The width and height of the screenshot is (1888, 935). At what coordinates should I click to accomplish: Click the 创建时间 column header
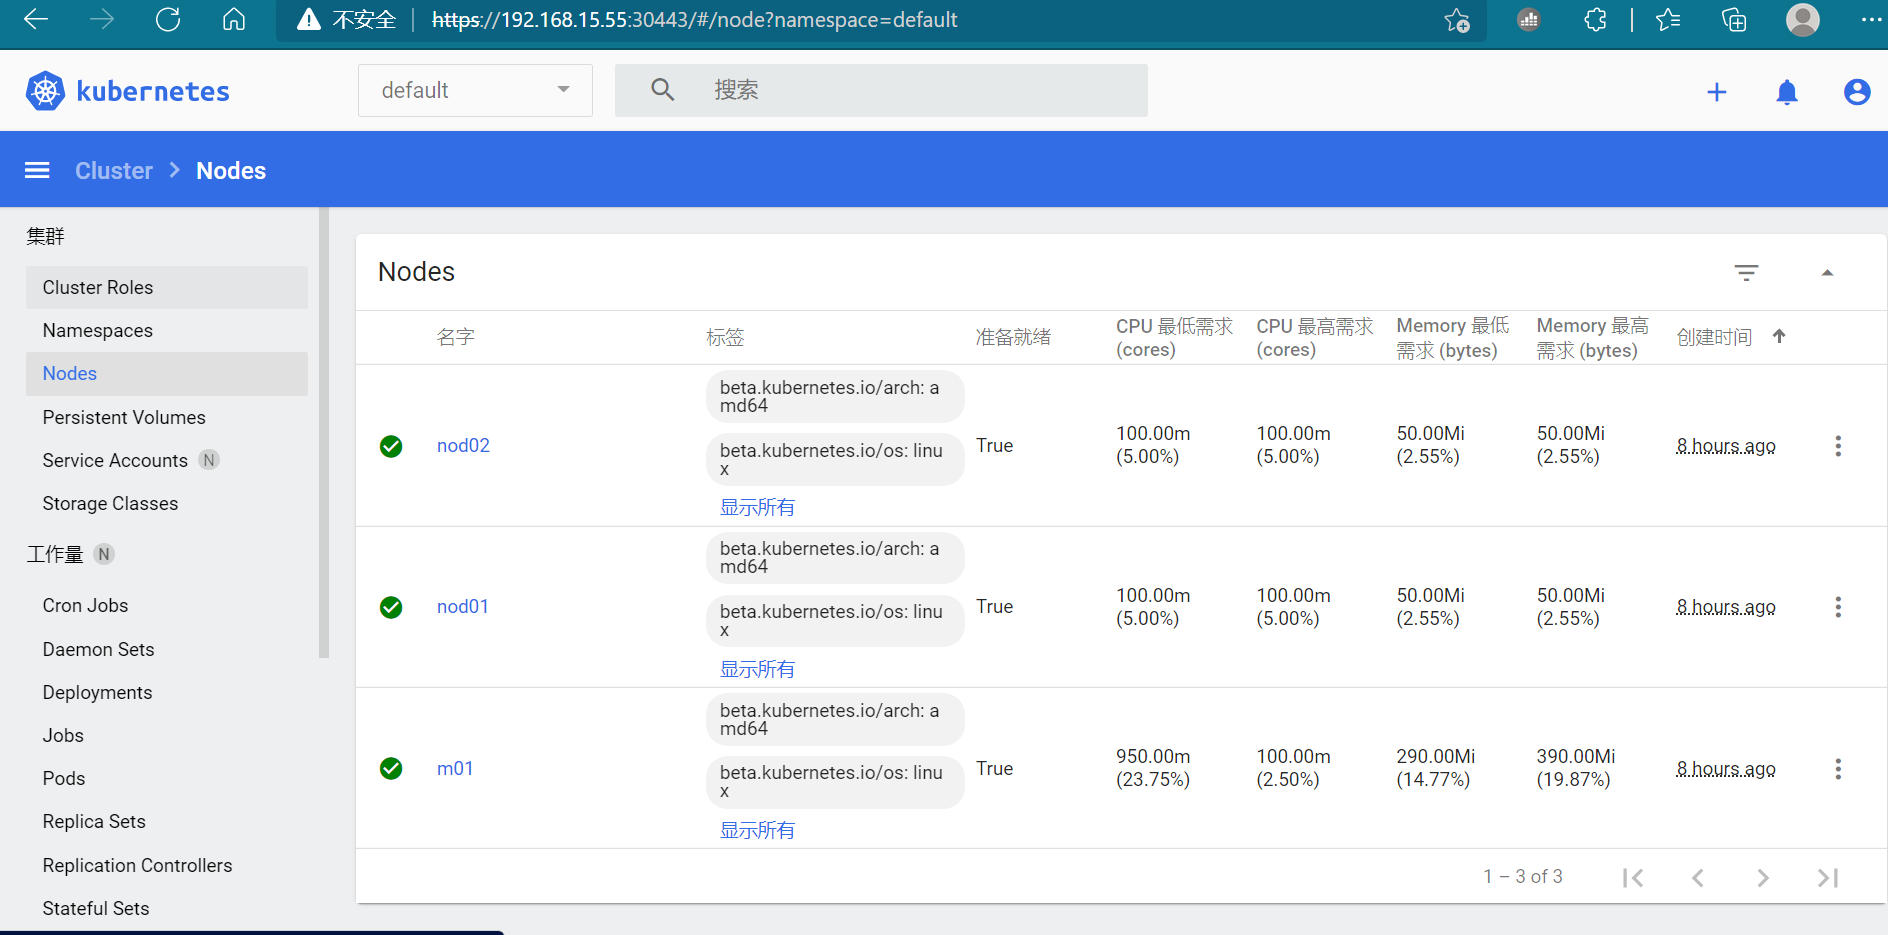[1714, 337]
